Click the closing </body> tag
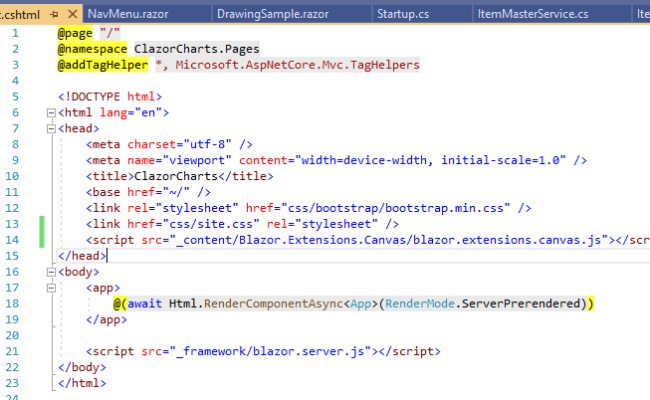Screen dimensions: 650x400 (82, 367)
